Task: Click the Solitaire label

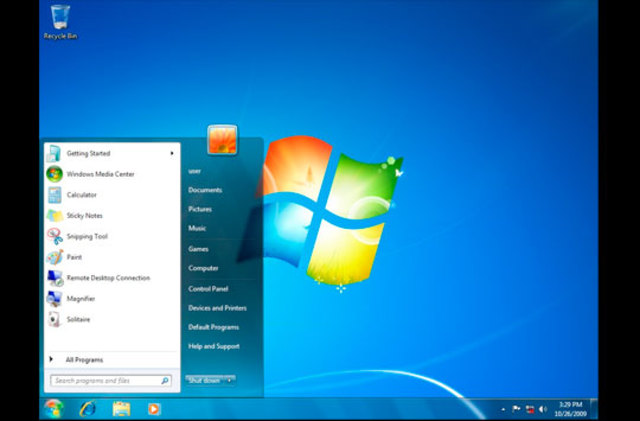Action: [x=78, y=319]
